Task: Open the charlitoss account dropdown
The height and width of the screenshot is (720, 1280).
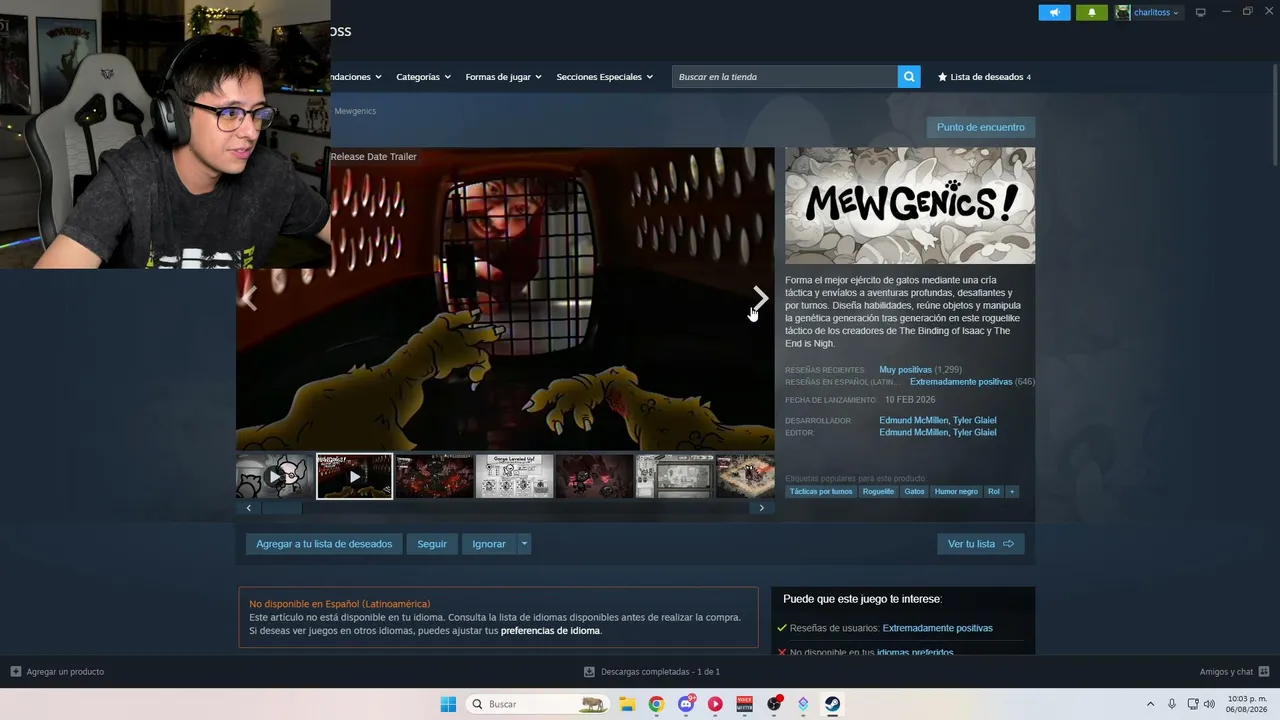Action: pos(1157,12)
